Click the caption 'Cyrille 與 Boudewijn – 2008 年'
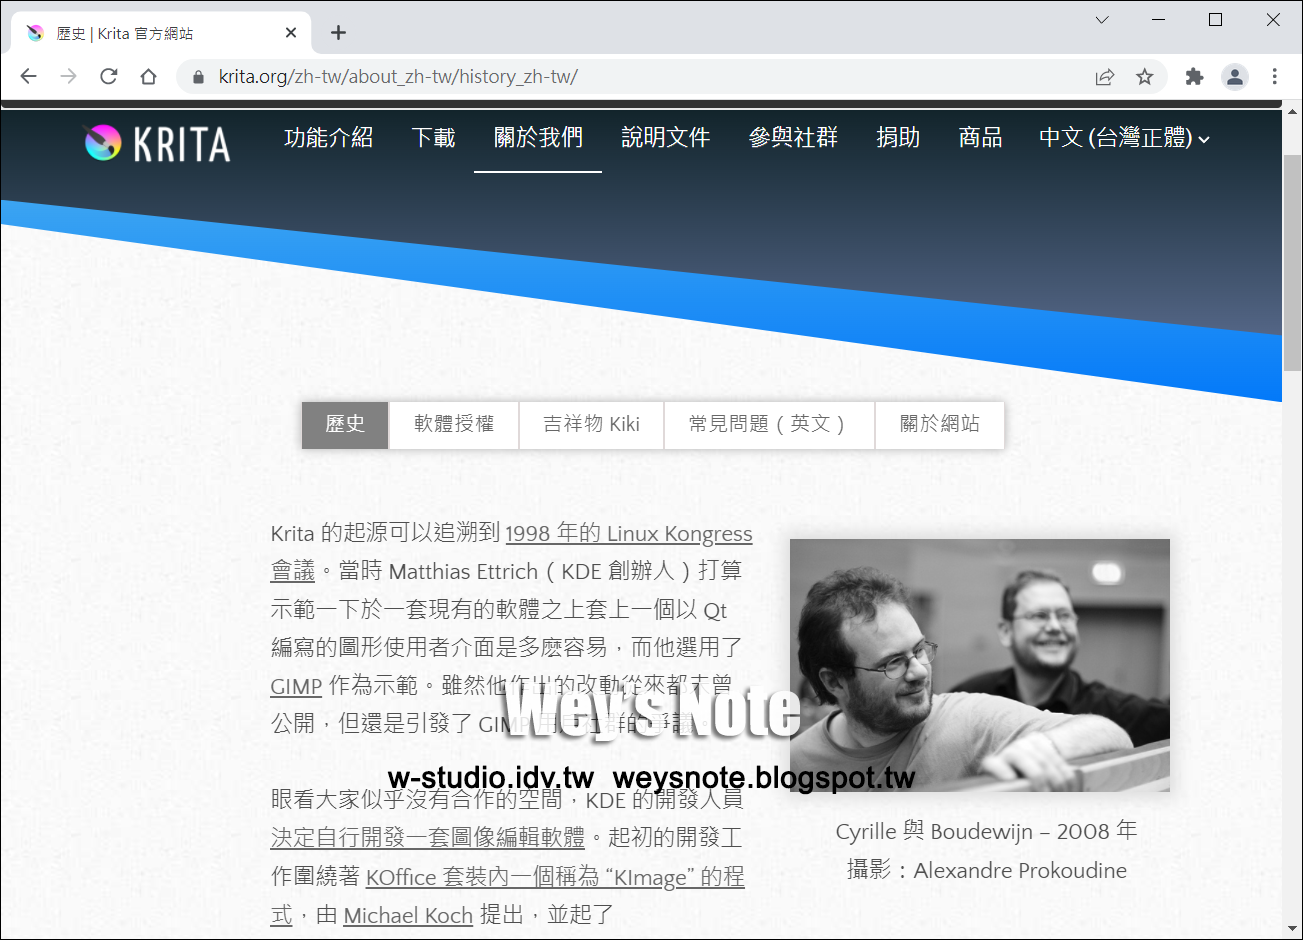The image size is (1303, 940). click(986, 832)
